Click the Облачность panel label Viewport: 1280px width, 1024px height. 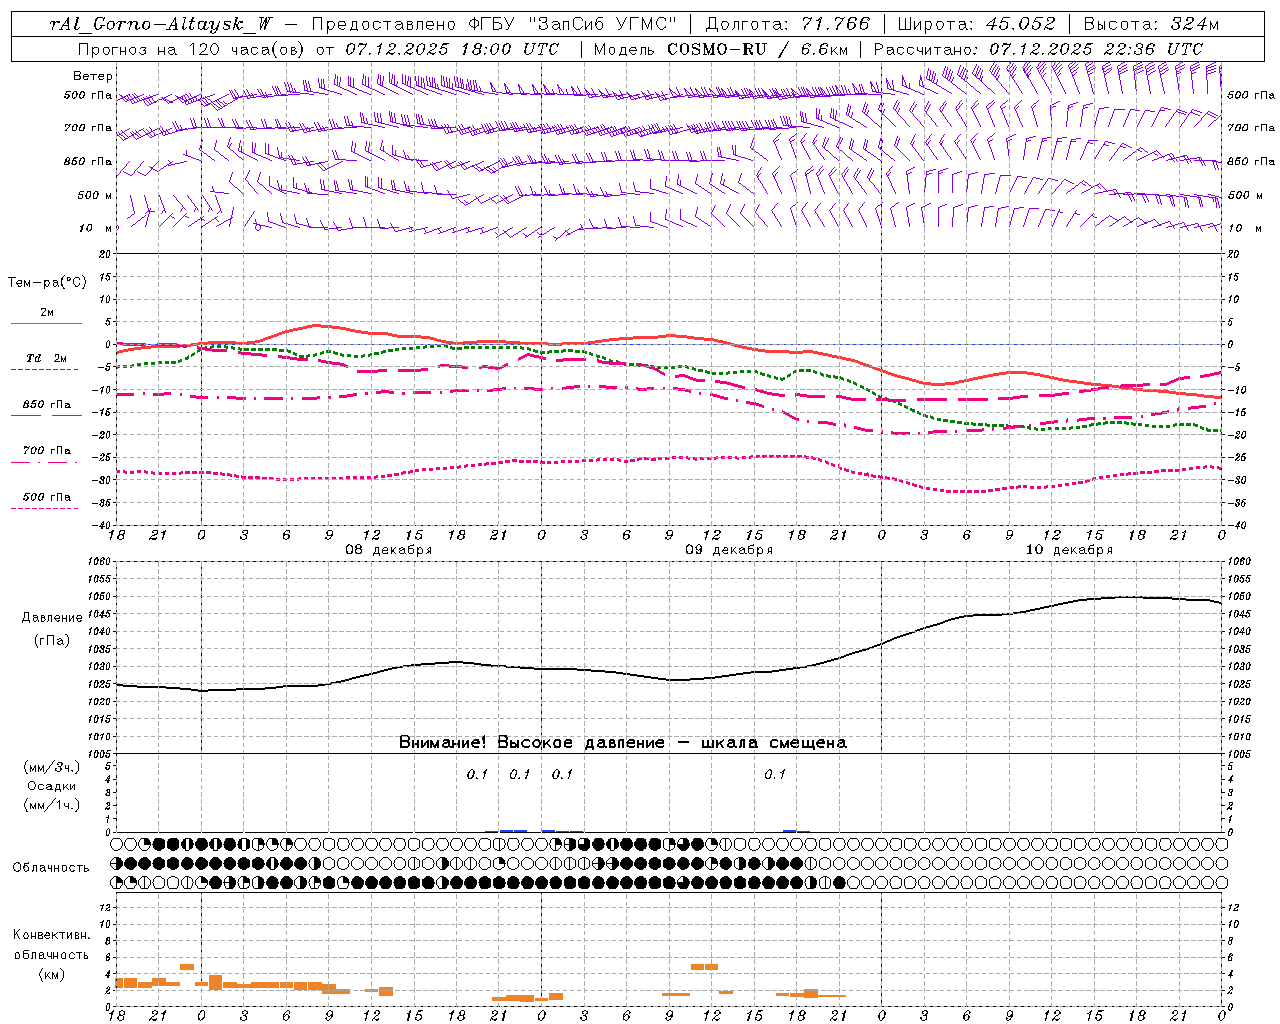51,868
